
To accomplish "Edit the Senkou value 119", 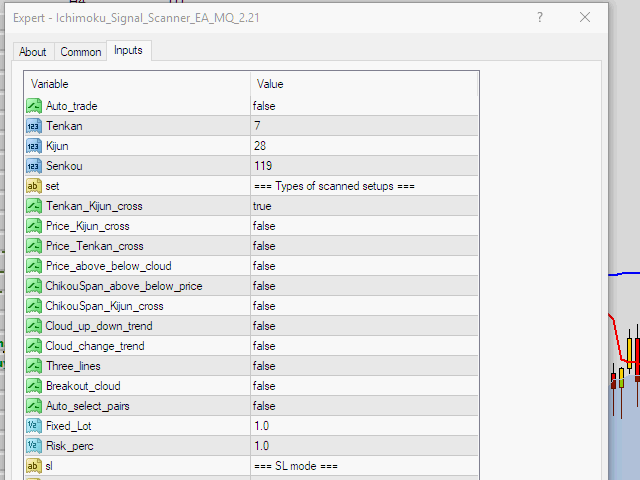I will 365,166.
